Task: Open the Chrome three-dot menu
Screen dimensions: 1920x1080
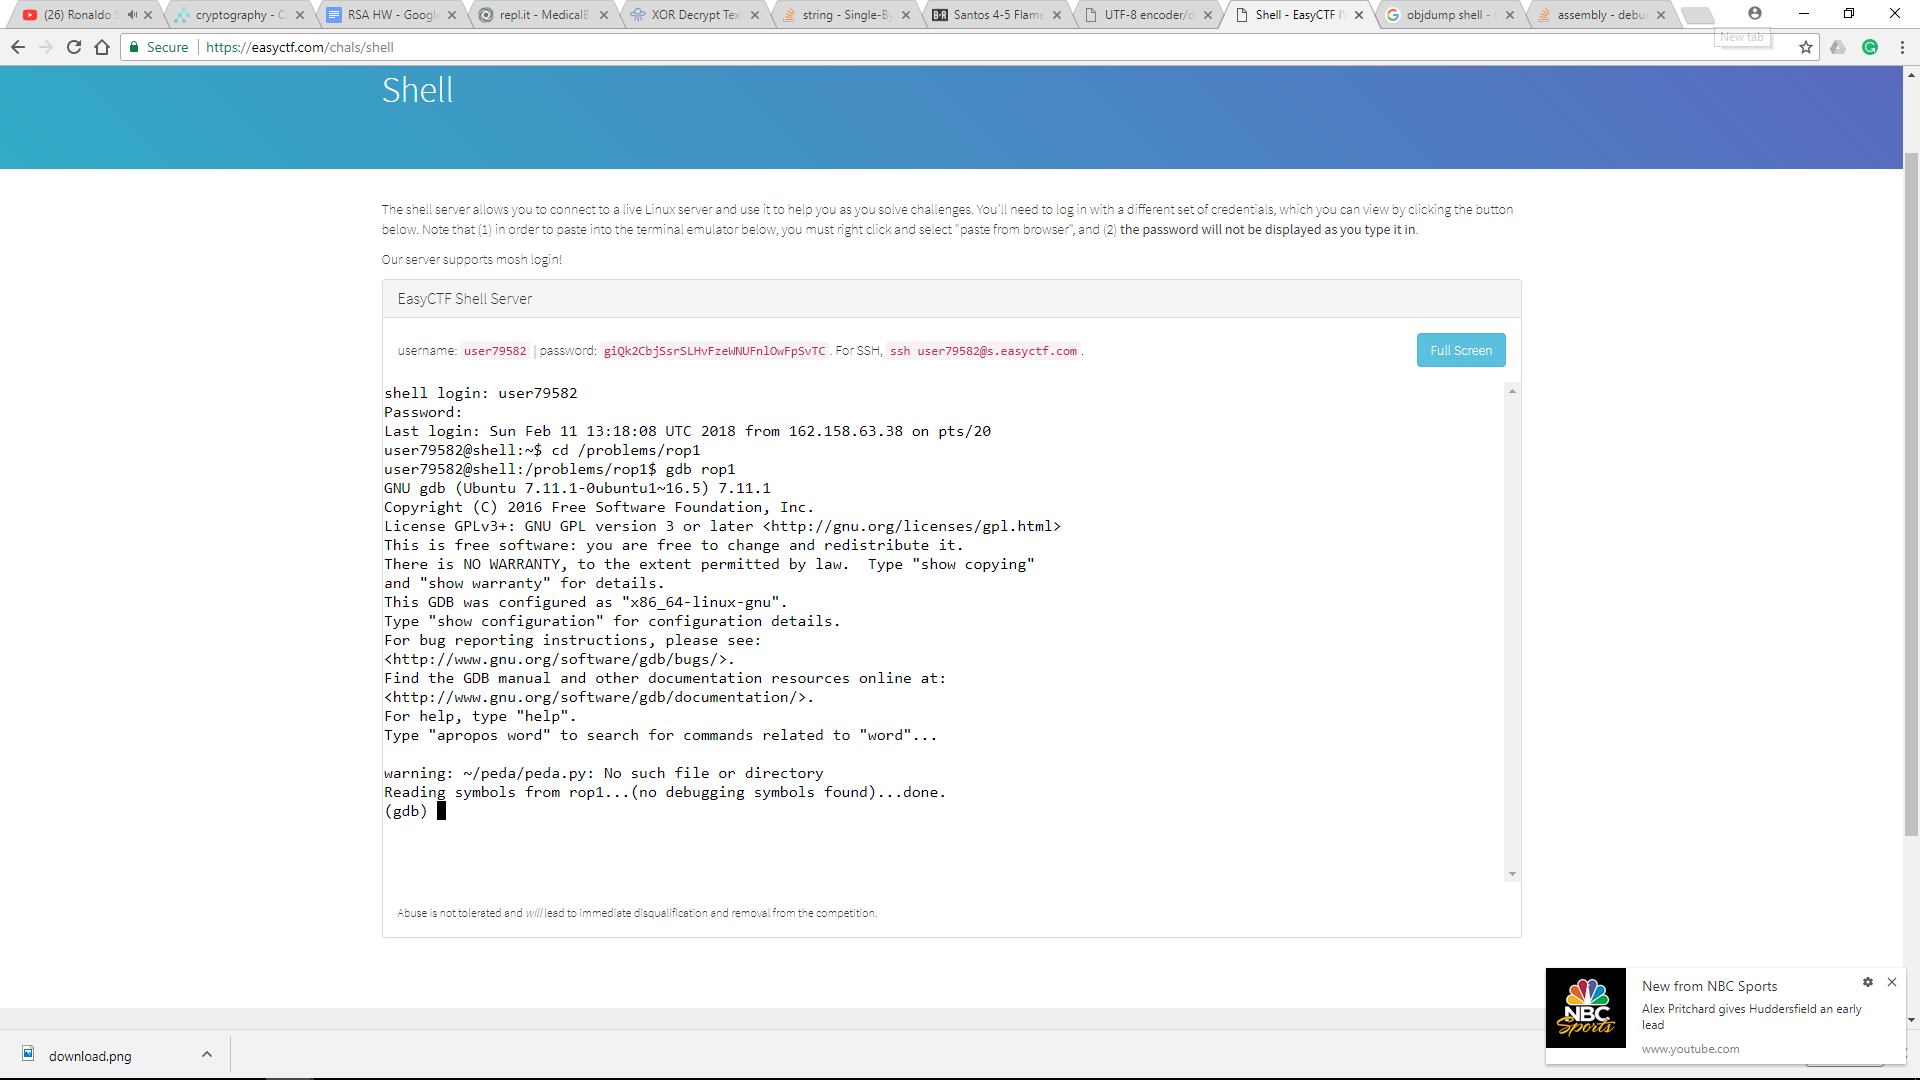Action: tap(1902, 47)
